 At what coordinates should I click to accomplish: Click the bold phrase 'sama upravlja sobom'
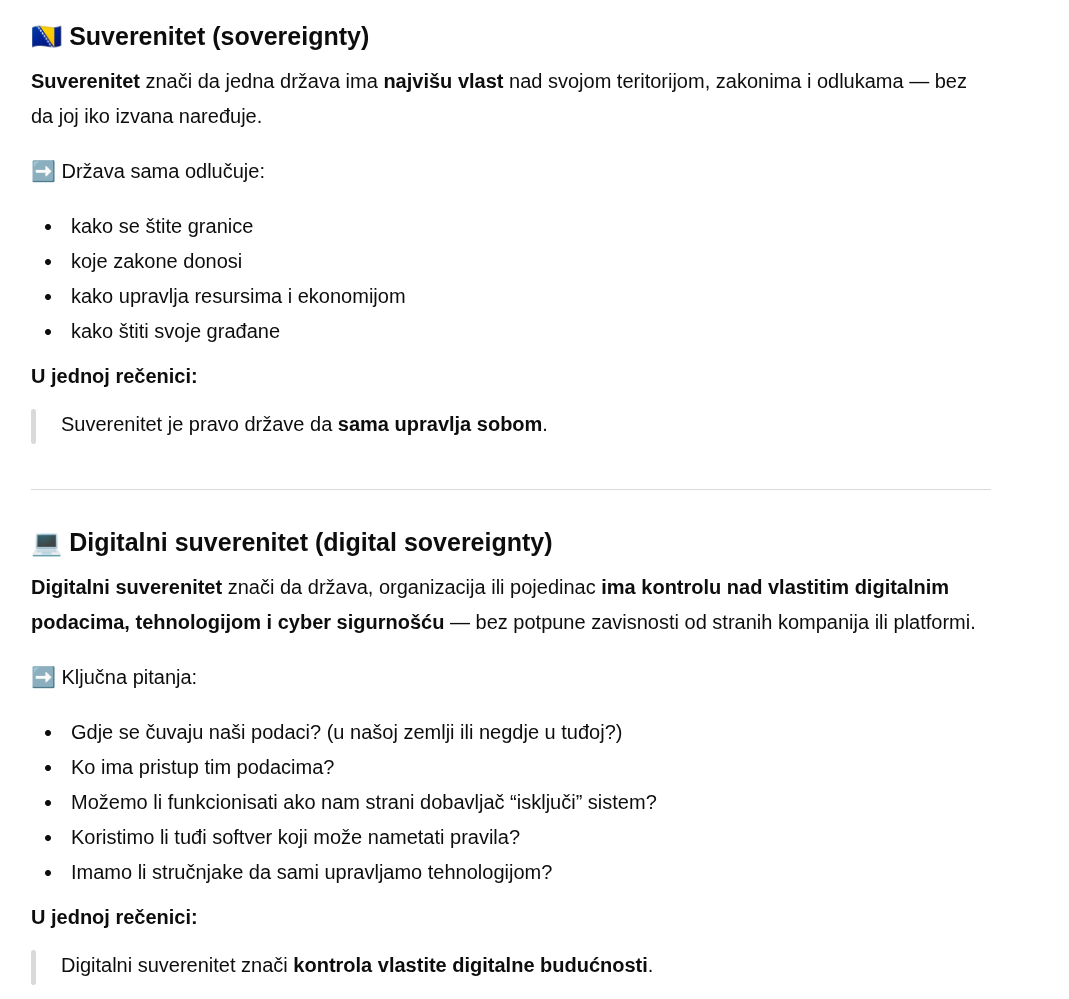tap(440, 424)
